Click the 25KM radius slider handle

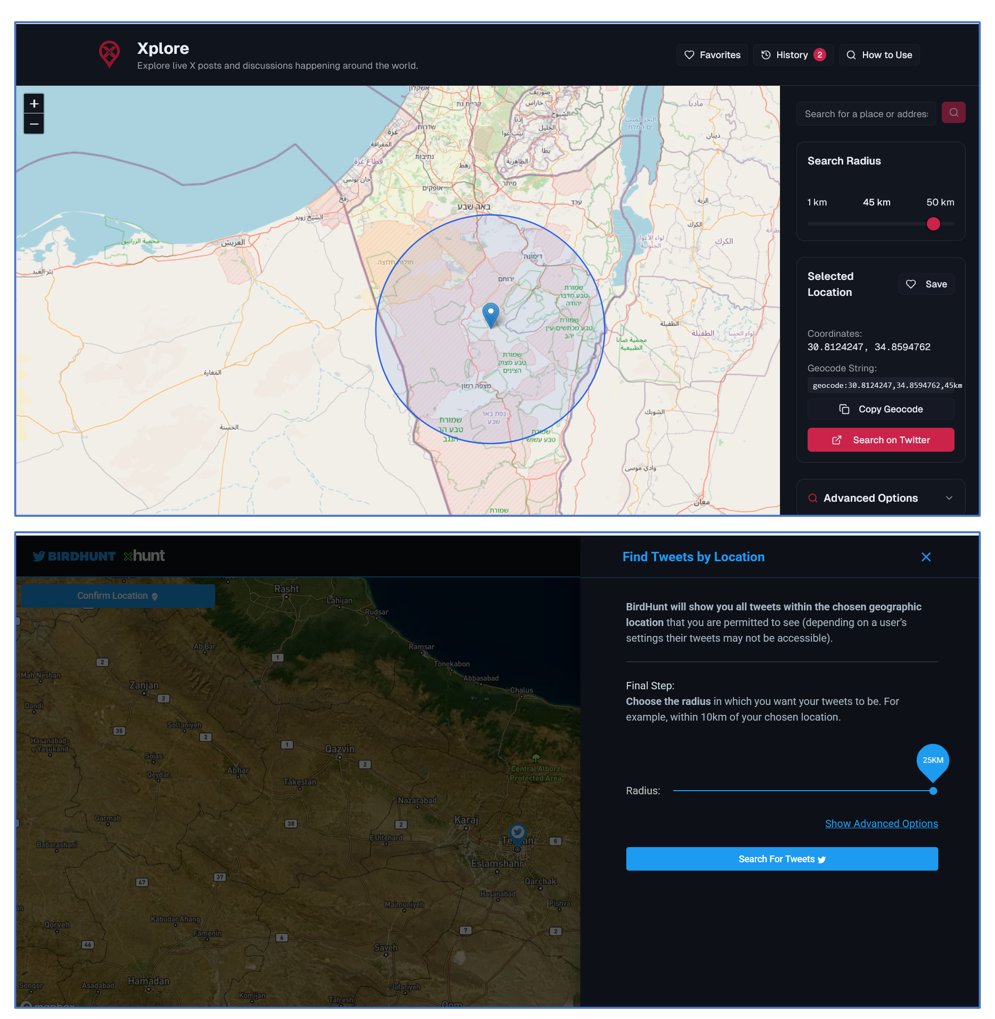click(x=933, y=791)
